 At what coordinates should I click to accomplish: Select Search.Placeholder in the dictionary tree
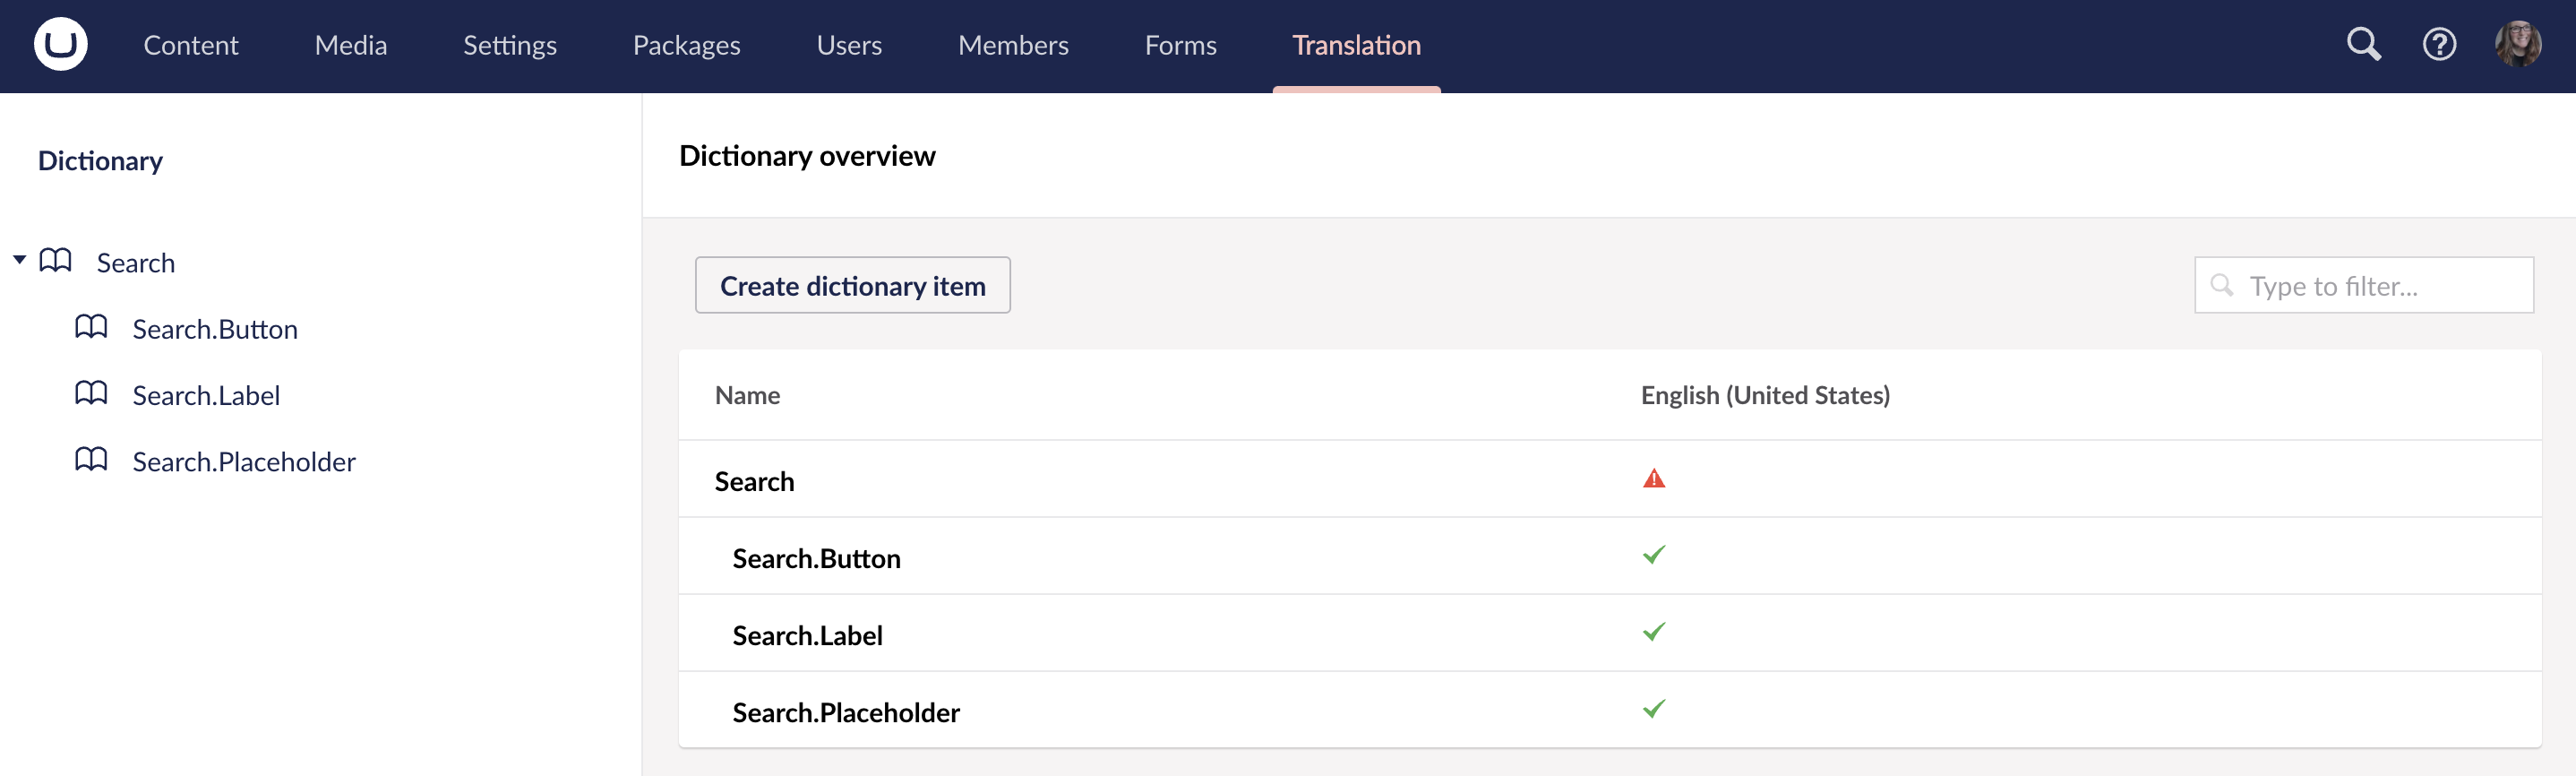pos(244,462)
